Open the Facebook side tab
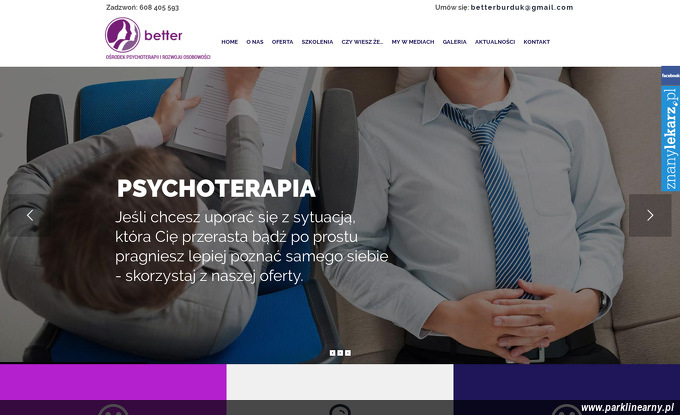 (670, 75)
